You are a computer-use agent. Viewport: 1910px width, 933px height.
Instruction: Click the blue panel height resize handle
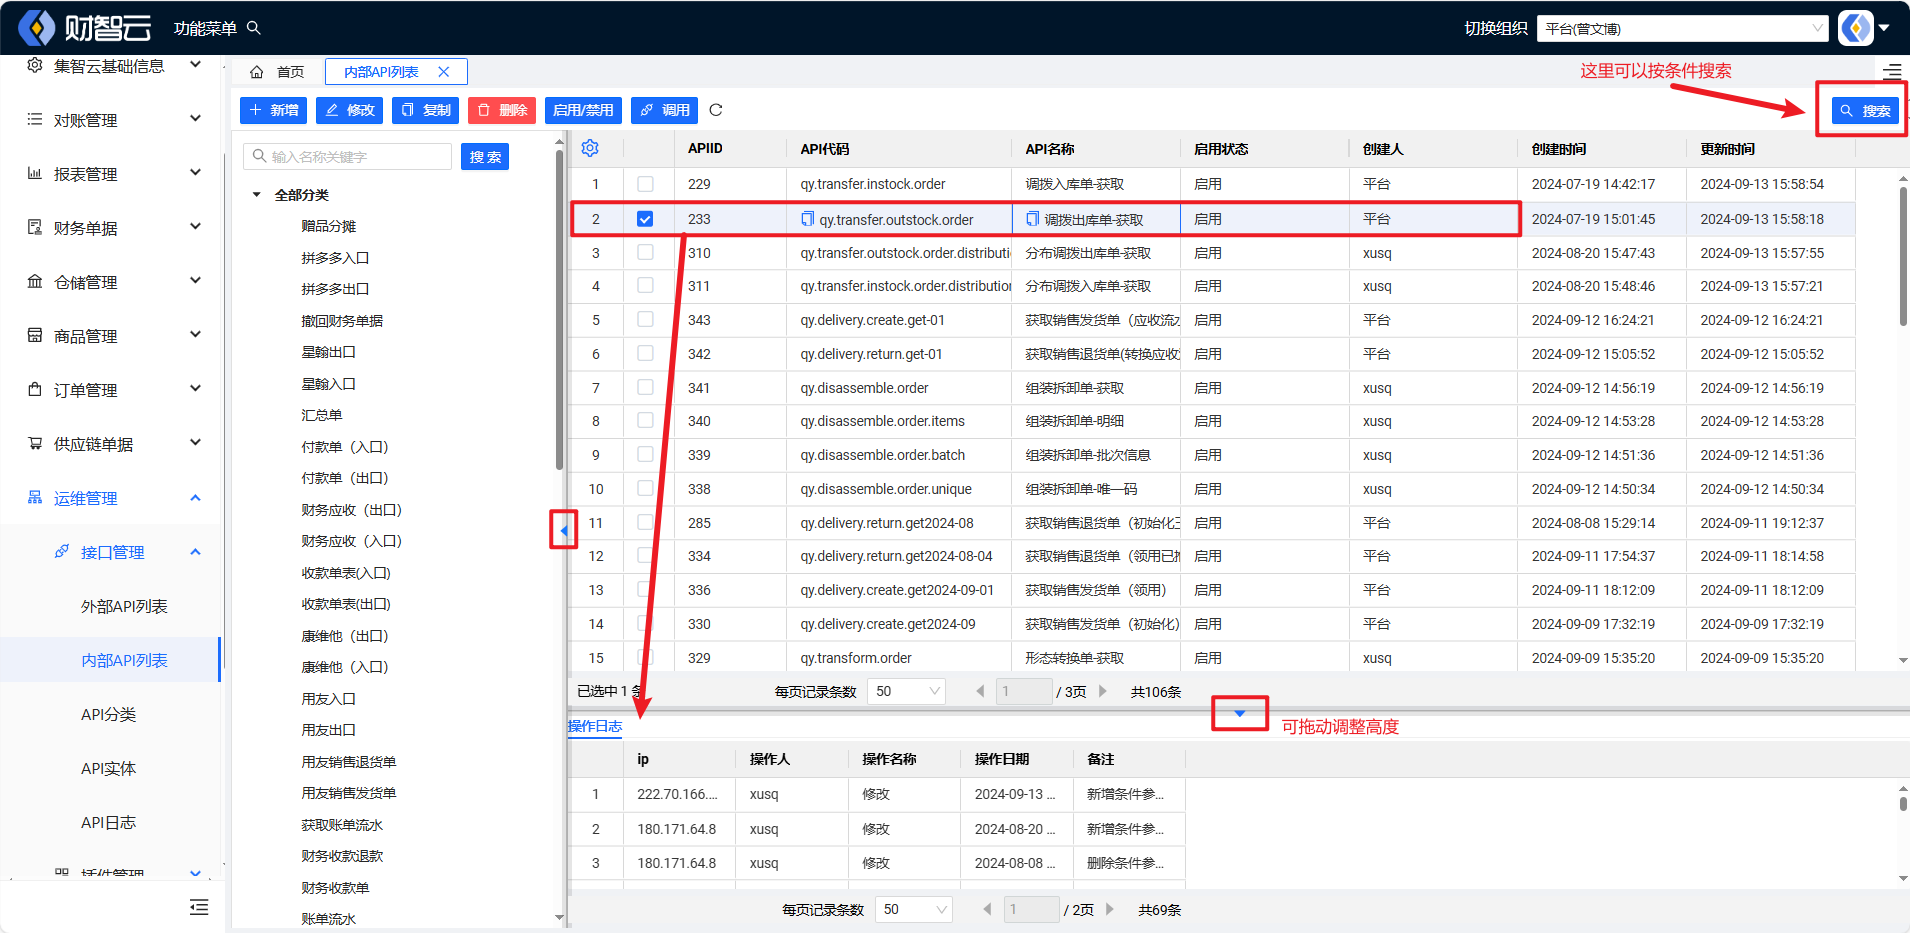(x=1239, y=713)
